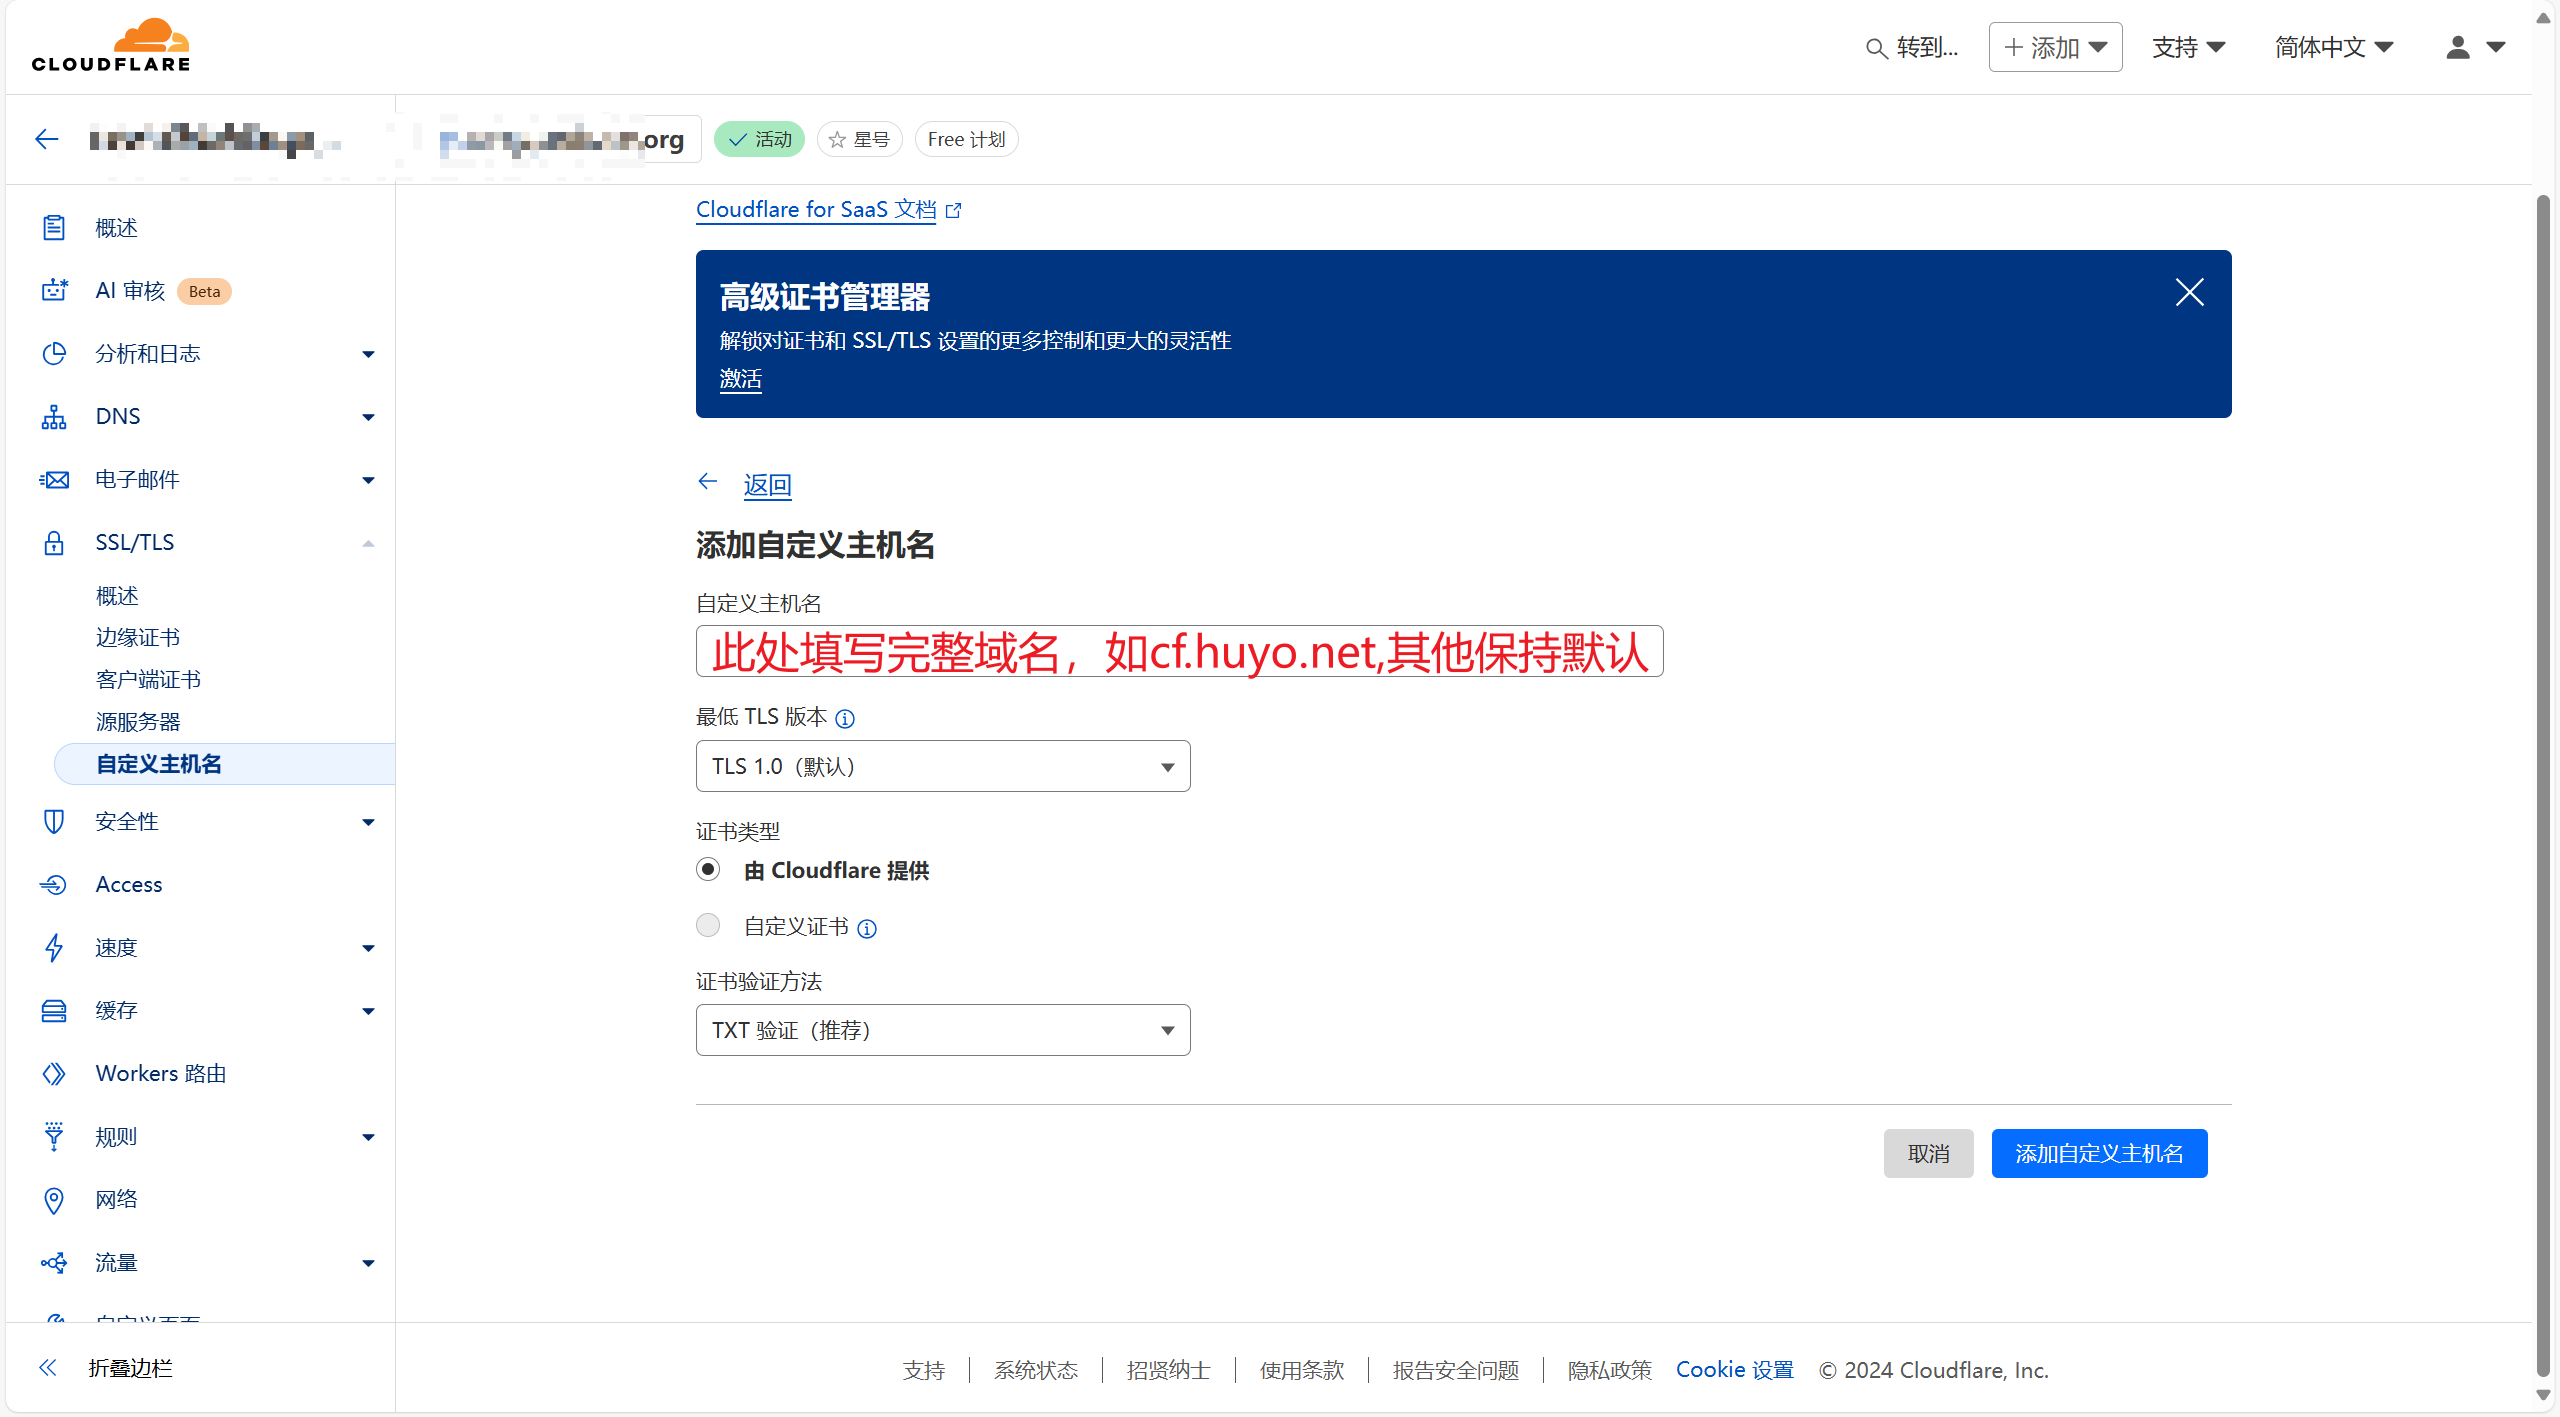
Task: Click the Cookie 设置 footer link
Action: pos(1734,1370)
